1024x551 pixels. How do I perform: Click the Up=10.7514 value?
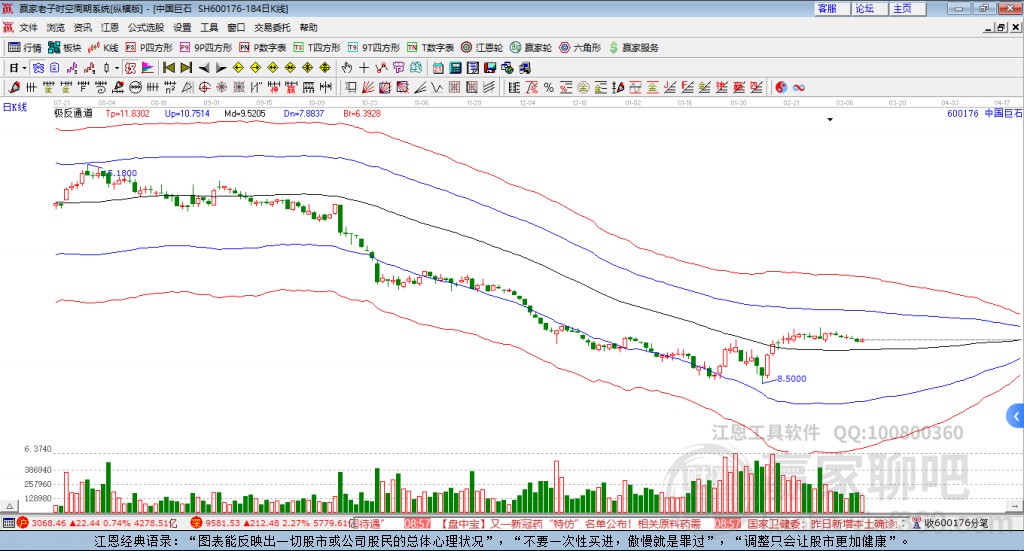[187, 114]
